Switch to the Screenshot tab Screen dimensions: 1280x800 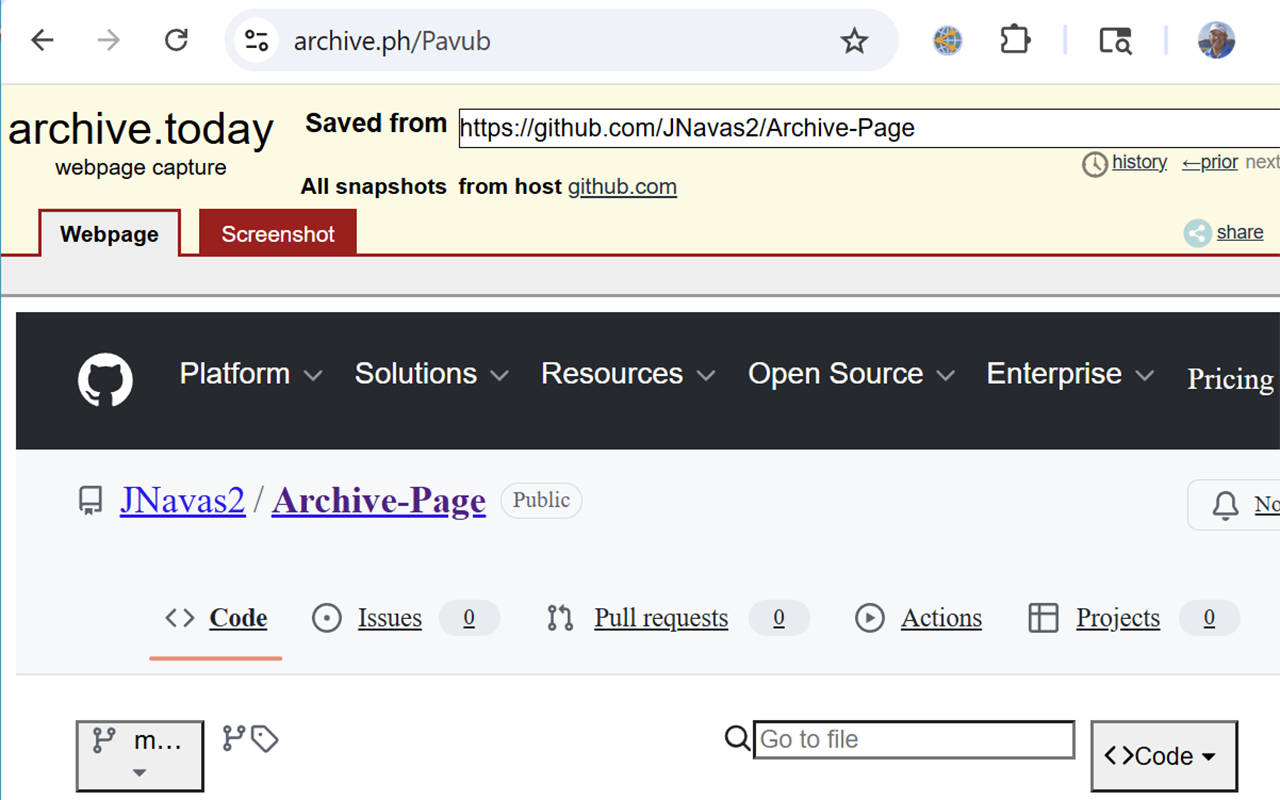click(278, 234)
